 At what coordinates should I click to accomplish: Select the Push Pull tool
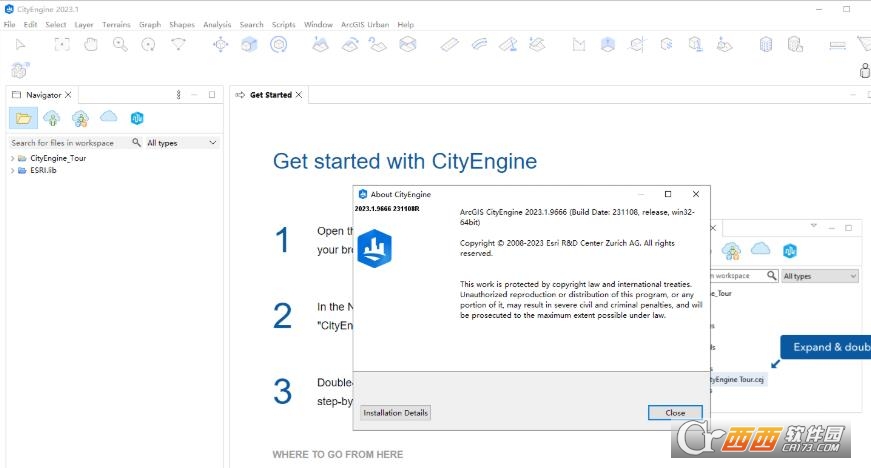pos(608,44)
